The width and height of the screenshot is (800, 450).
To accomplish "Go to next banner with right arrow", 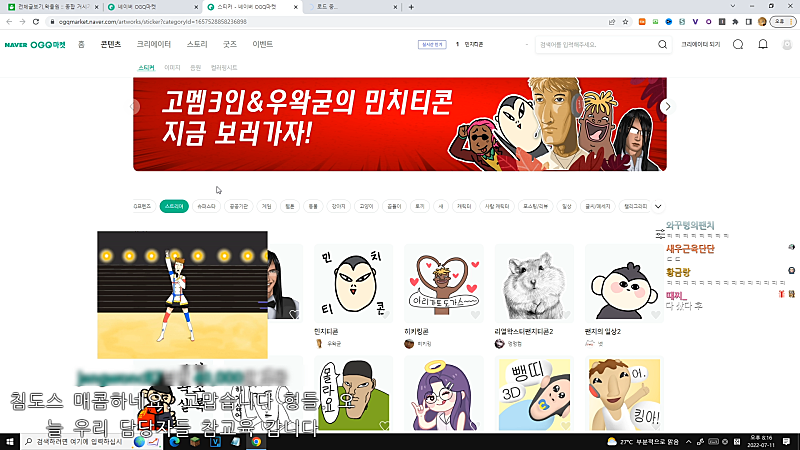I will 667,107.
